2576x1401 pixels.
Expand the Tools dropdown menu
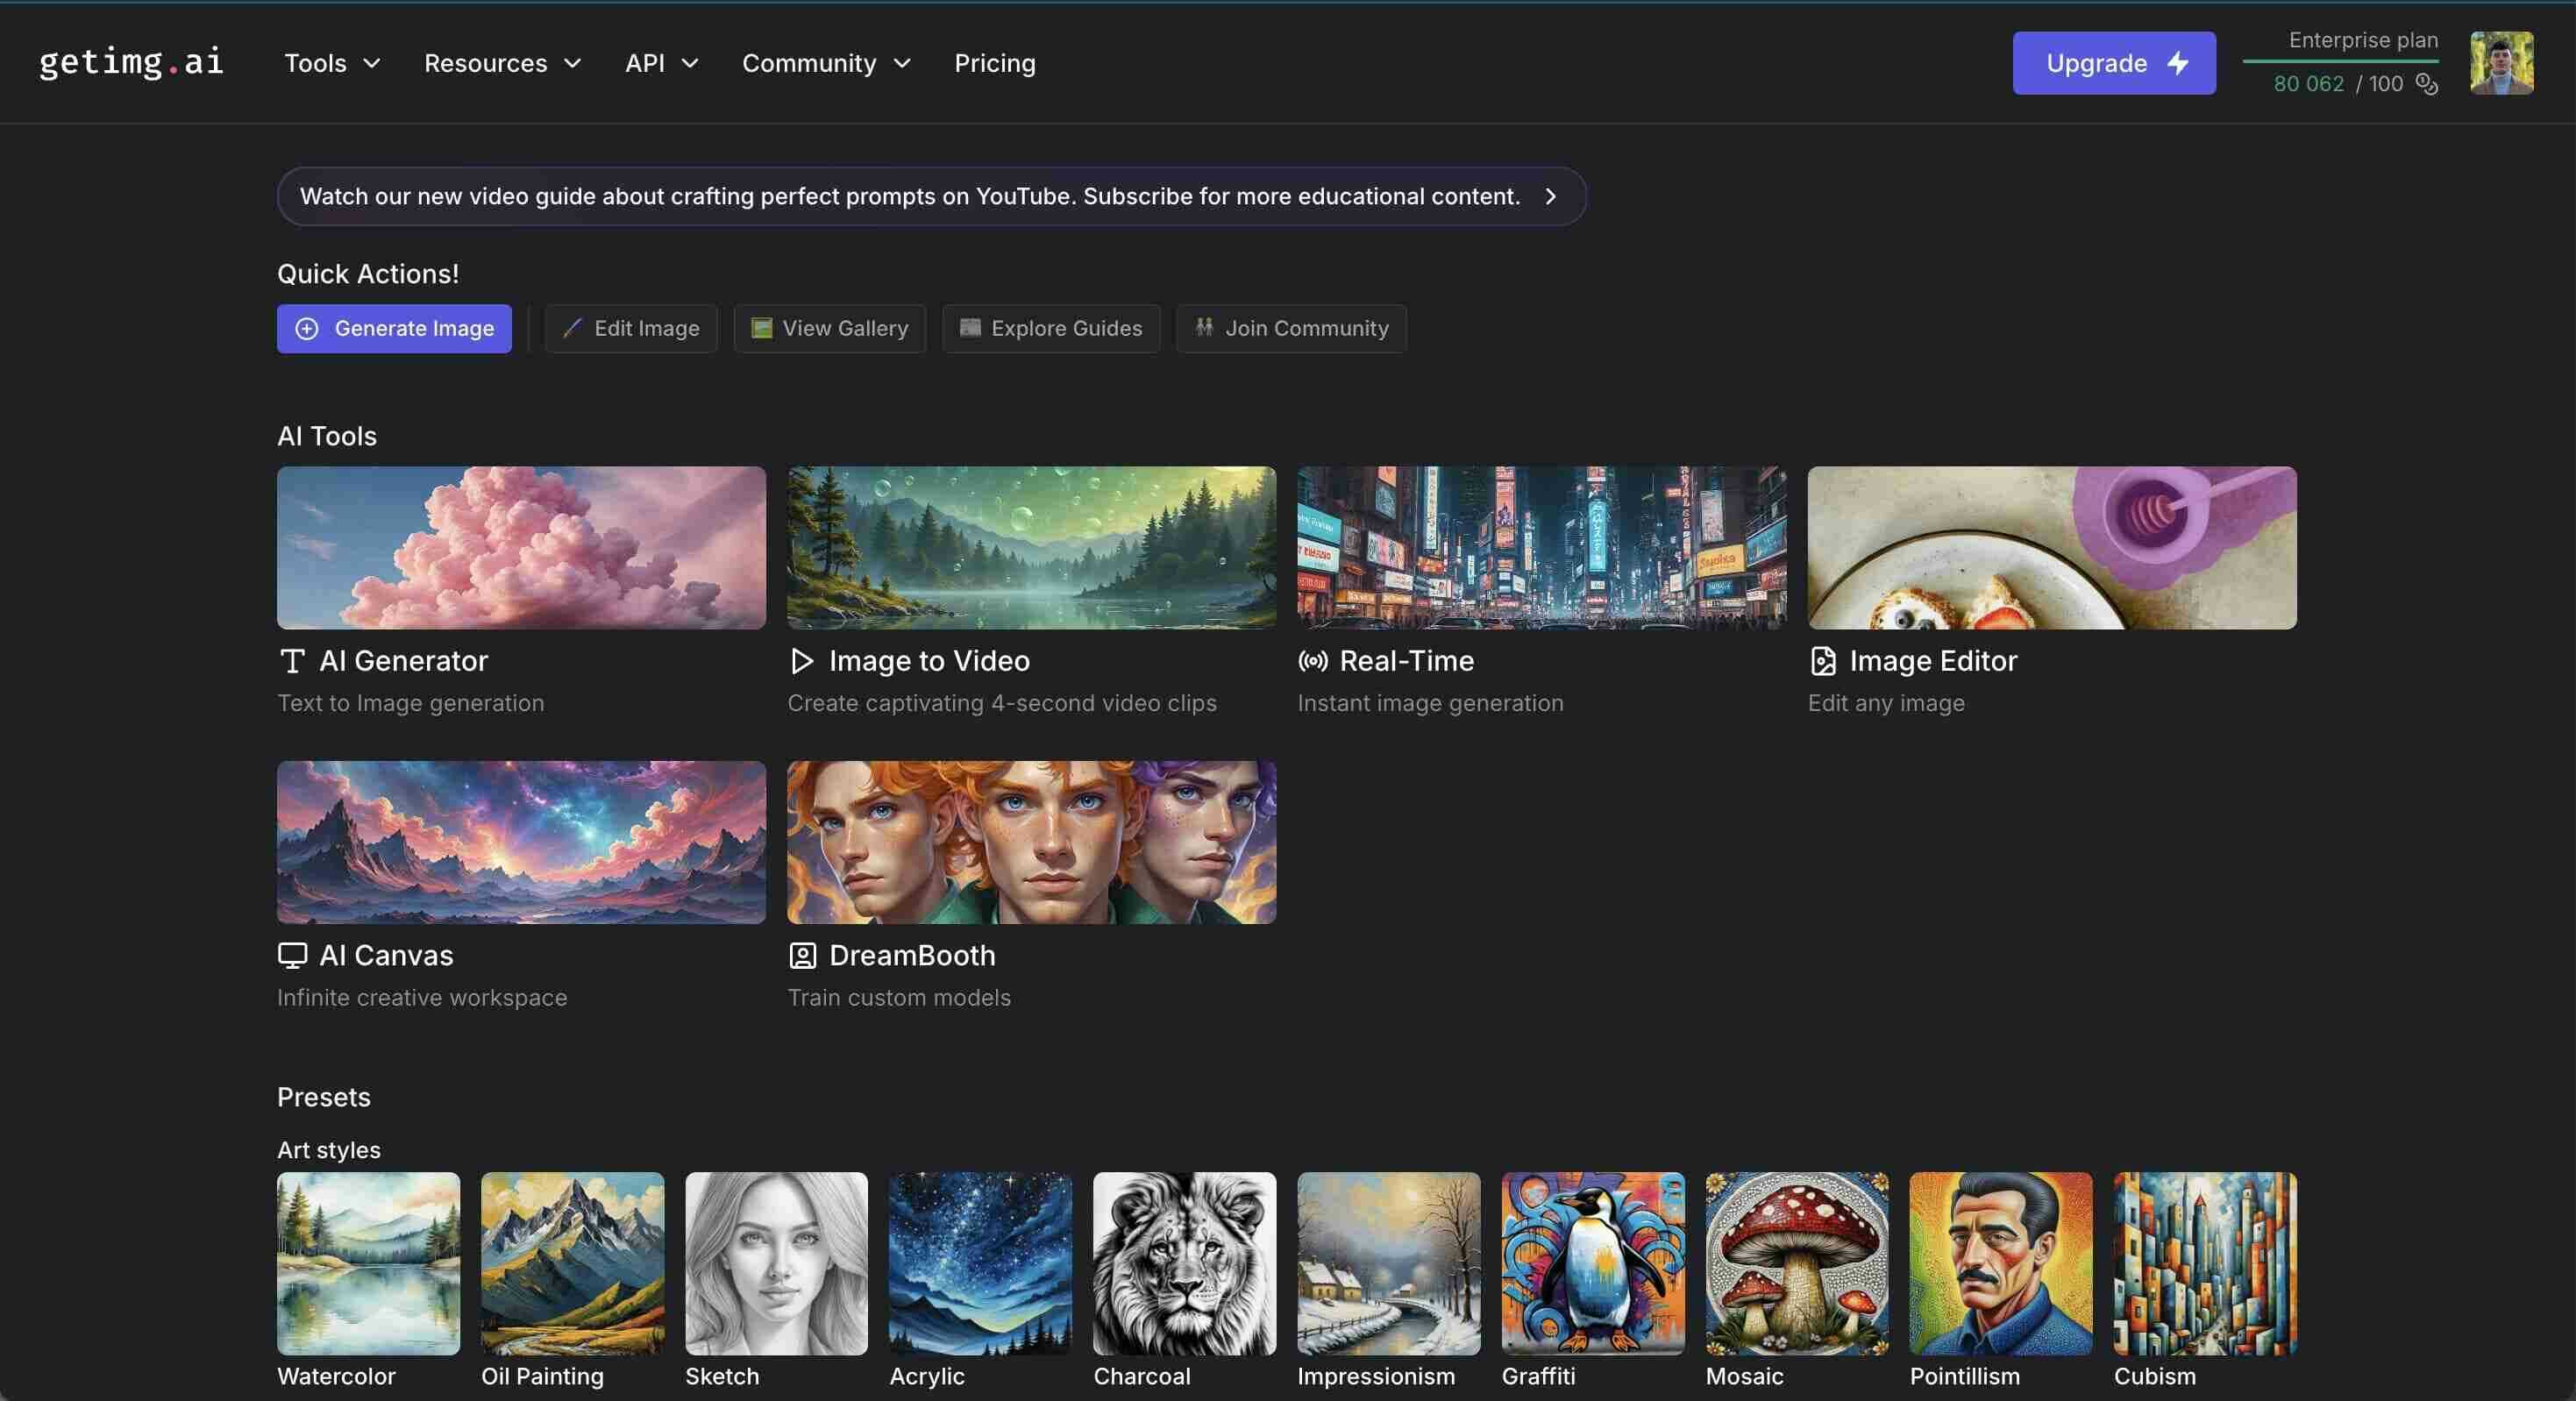tap(332, 63)
